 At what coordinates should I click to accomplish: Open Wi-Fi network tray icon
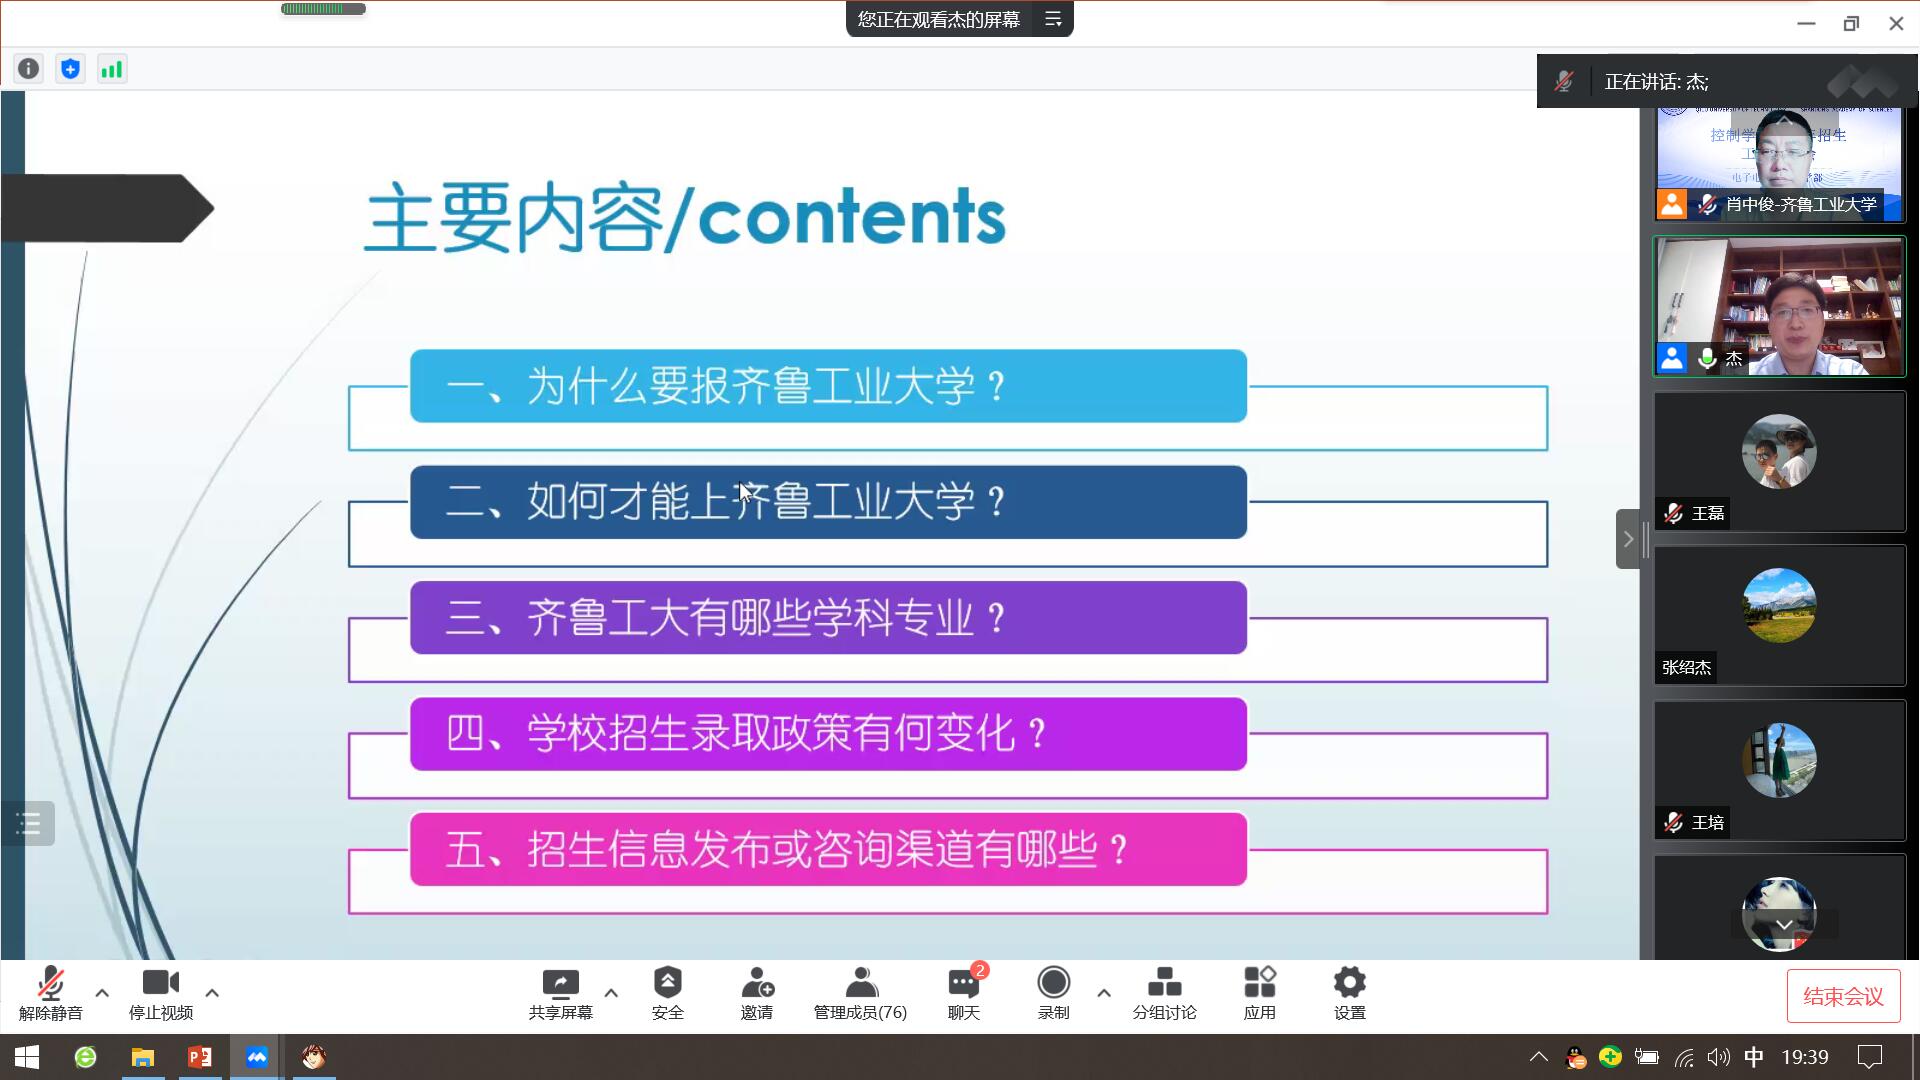[x=1684, y=1057]
